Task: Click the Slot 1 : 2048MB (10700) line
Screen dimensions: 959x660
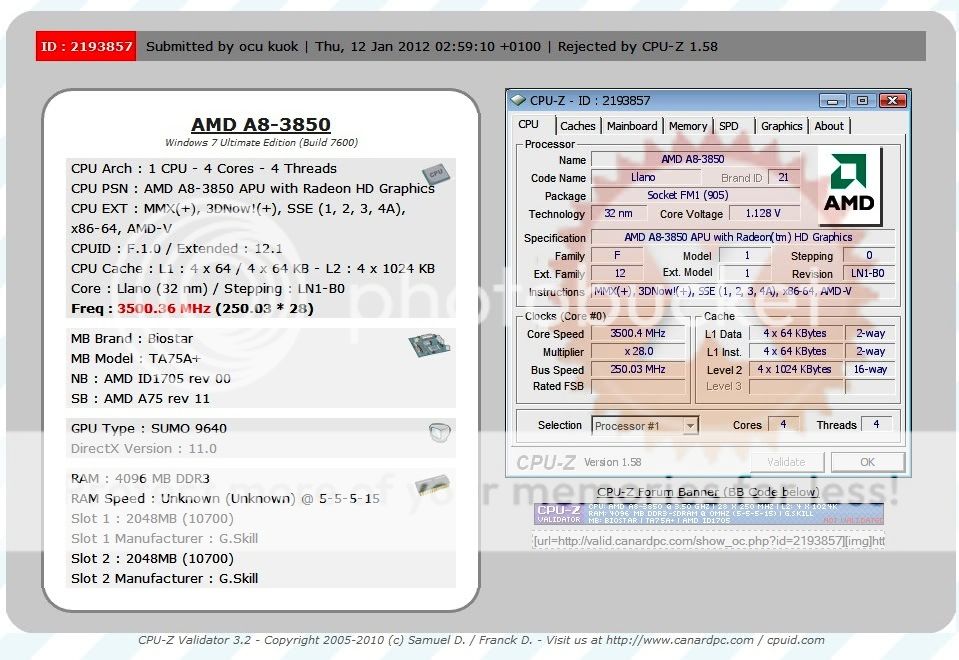Action: [152, 518]
